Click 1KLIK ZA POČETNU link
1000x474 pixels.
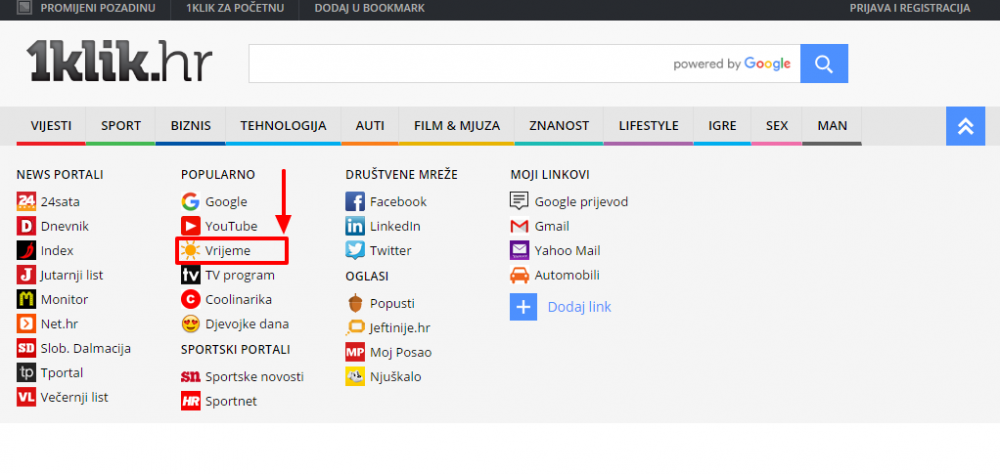click(235, 8)
